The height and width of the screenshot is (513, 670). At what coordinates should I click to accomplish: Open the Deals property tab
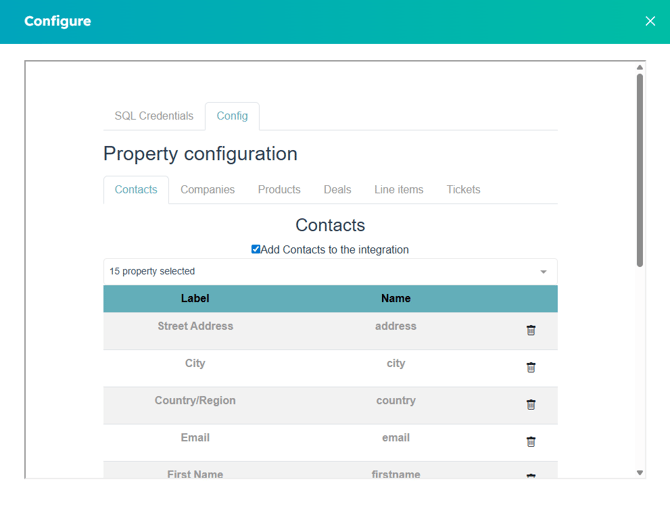point(337,189)
